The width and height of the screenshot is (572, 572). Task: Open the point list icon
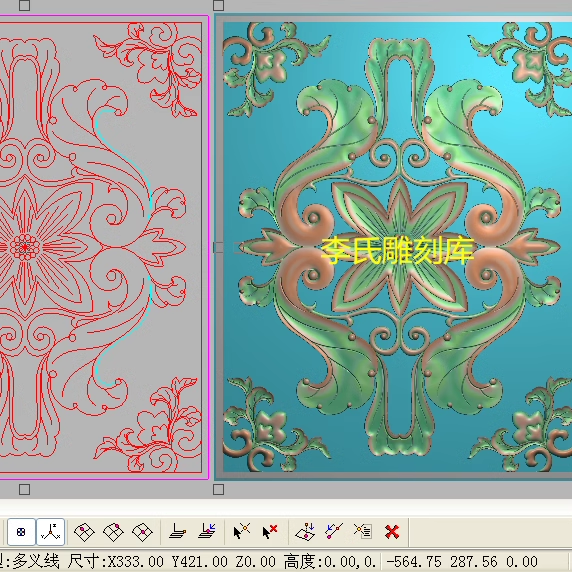coord(363,532)
